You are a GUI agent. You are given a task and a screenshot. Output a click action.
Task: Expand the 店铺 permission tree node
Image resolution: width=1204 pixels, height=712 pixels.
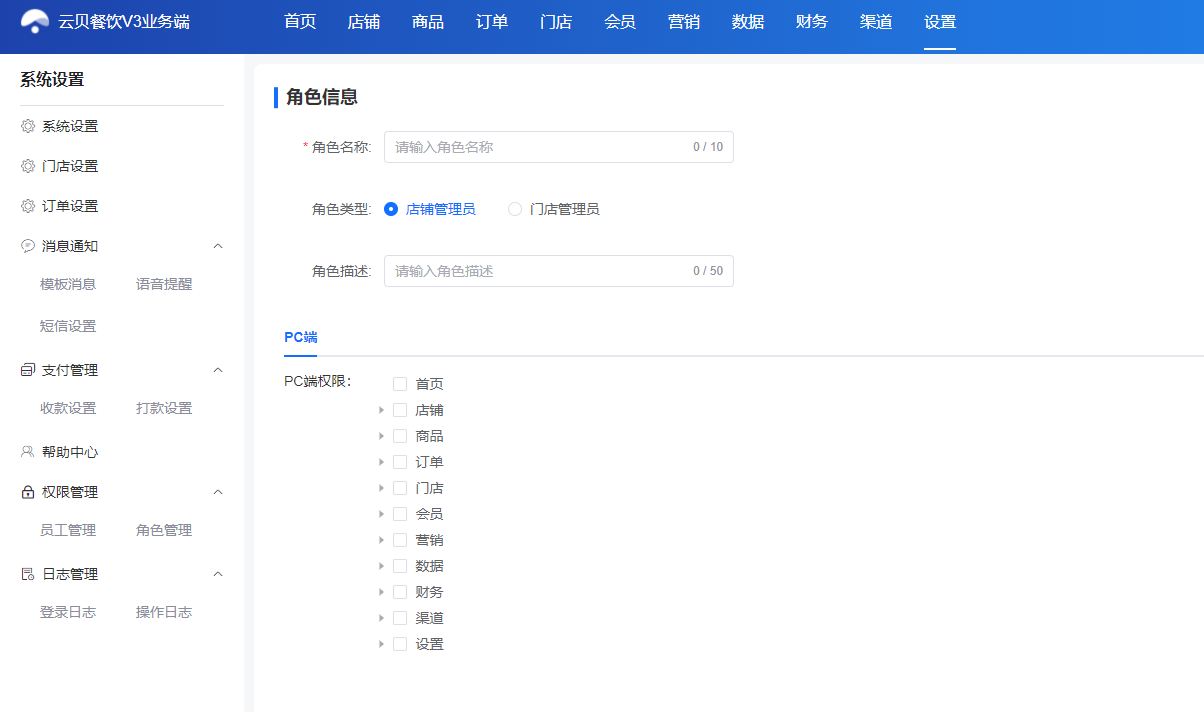coord(381,410)
